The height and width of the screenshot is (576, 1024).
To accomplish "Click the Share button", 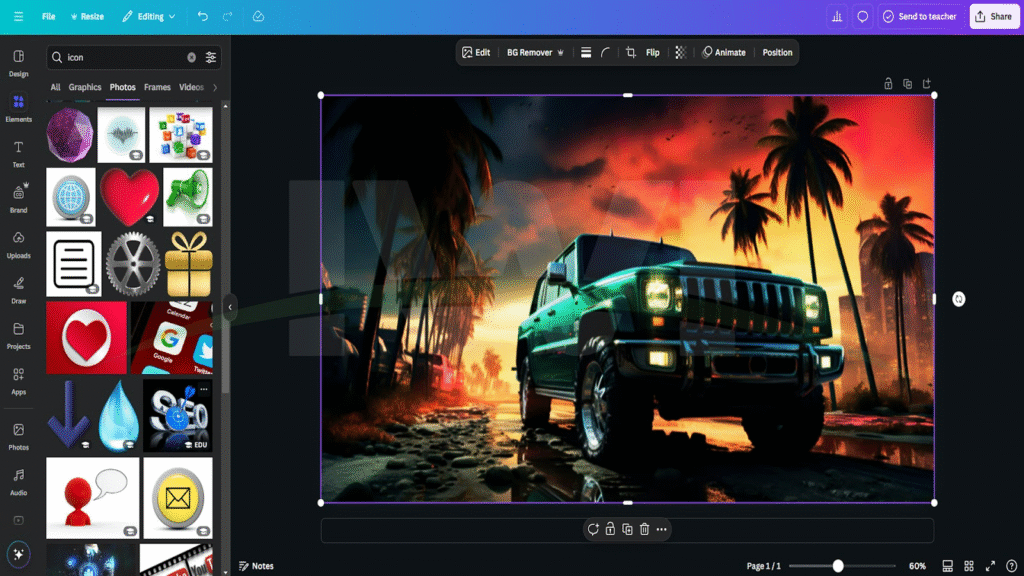I will pyautogui.click(x=994, y=17).
